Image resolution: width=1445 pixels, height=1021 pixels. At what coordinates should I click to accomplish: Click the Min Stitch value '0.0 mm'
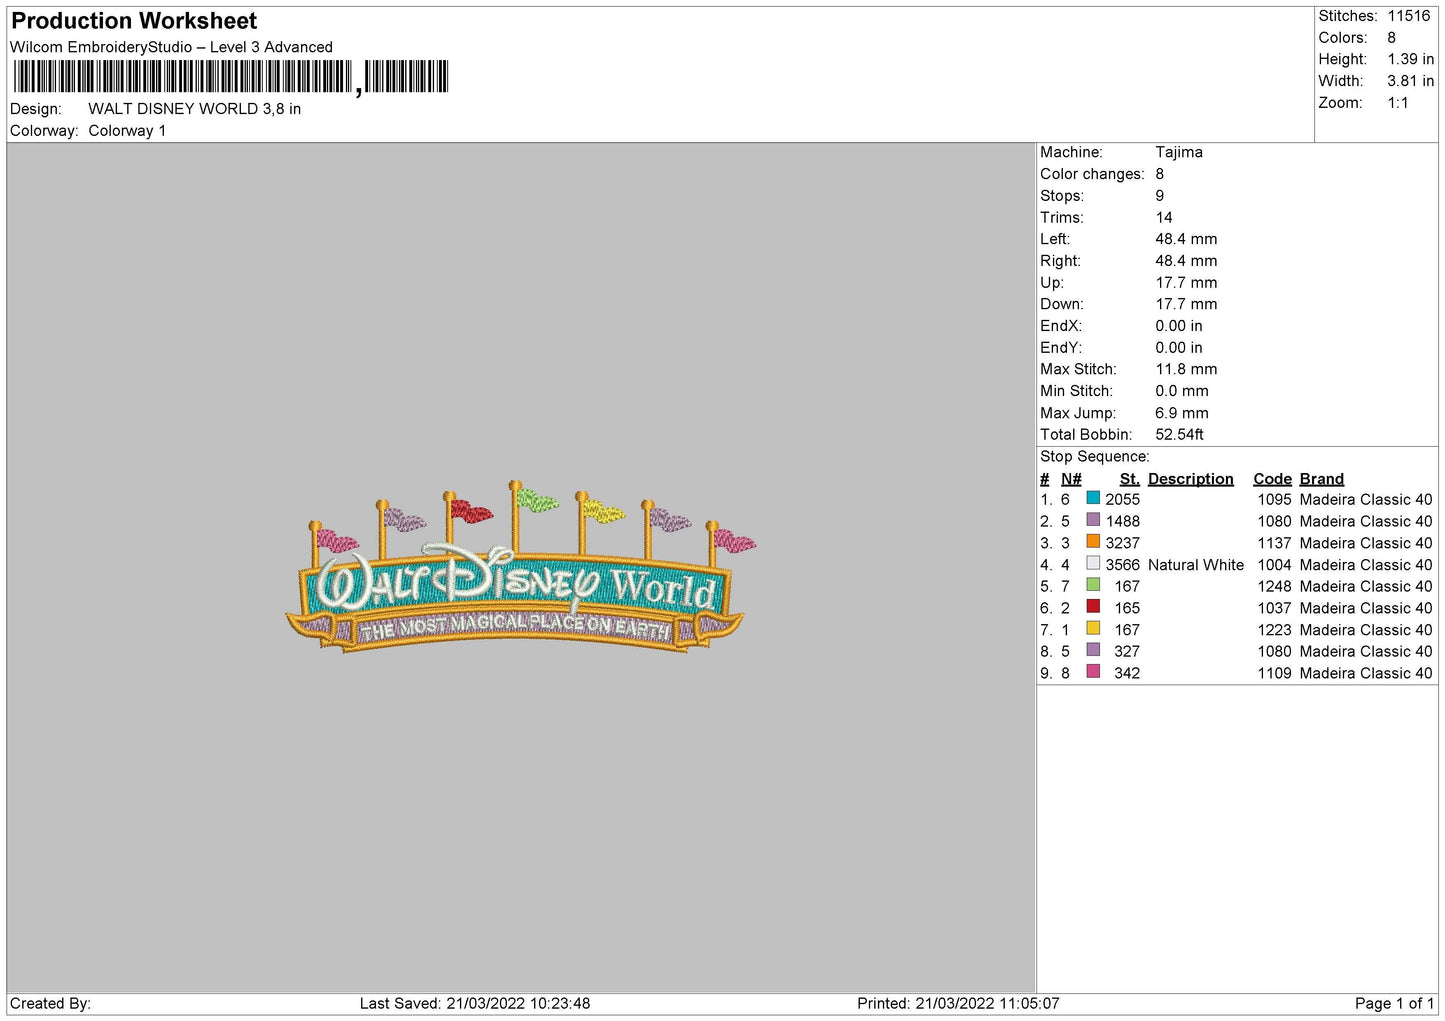pyautogui.click(x=1182, y=391)
